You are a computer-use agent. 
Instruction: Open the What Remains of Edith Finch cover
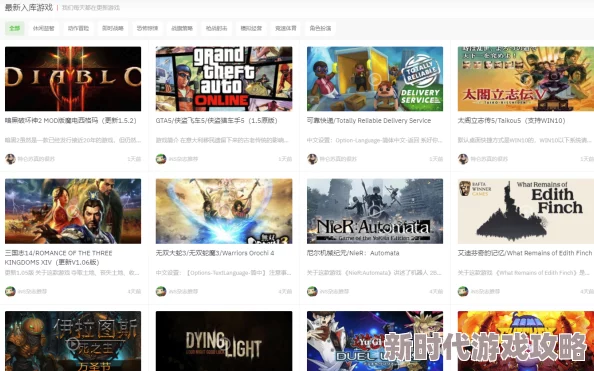click(x=526, y=211)
